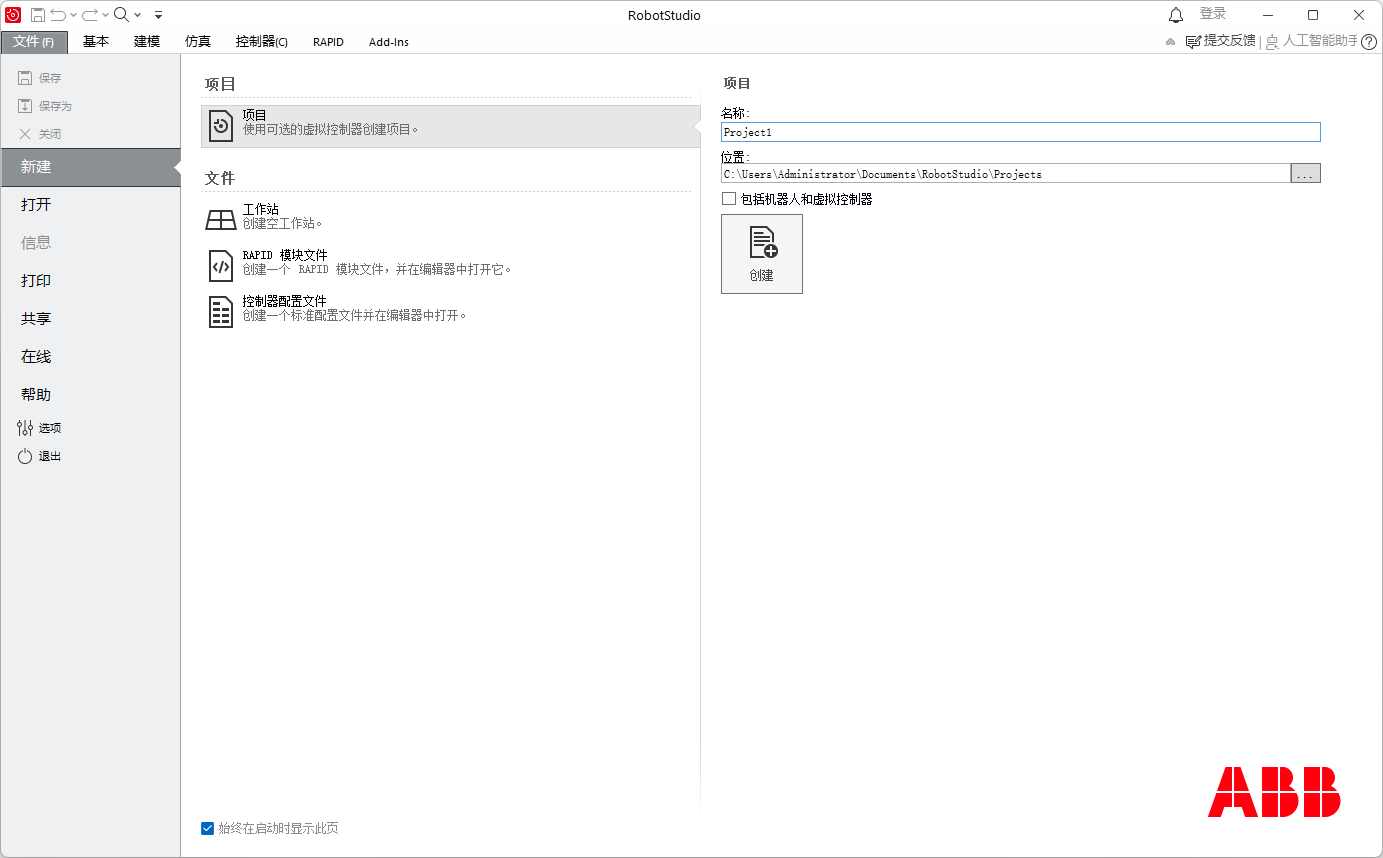Click the ... browse button beside the location path
Image resolution: width=1383 pixels, height=858 pixels.
click(x=1306, y=174)
